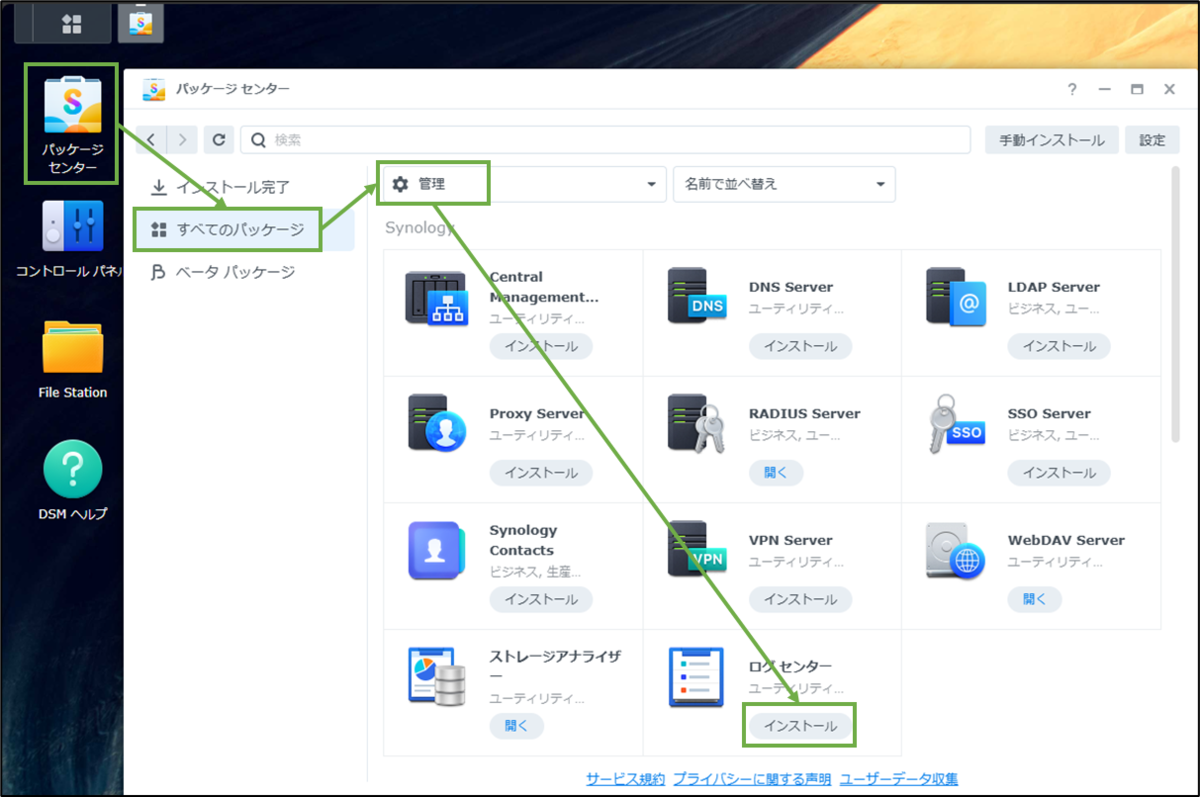Click the Proxy Server package icon
The height and width of the screenshot is (797, 1200).
tap(436, 424)
